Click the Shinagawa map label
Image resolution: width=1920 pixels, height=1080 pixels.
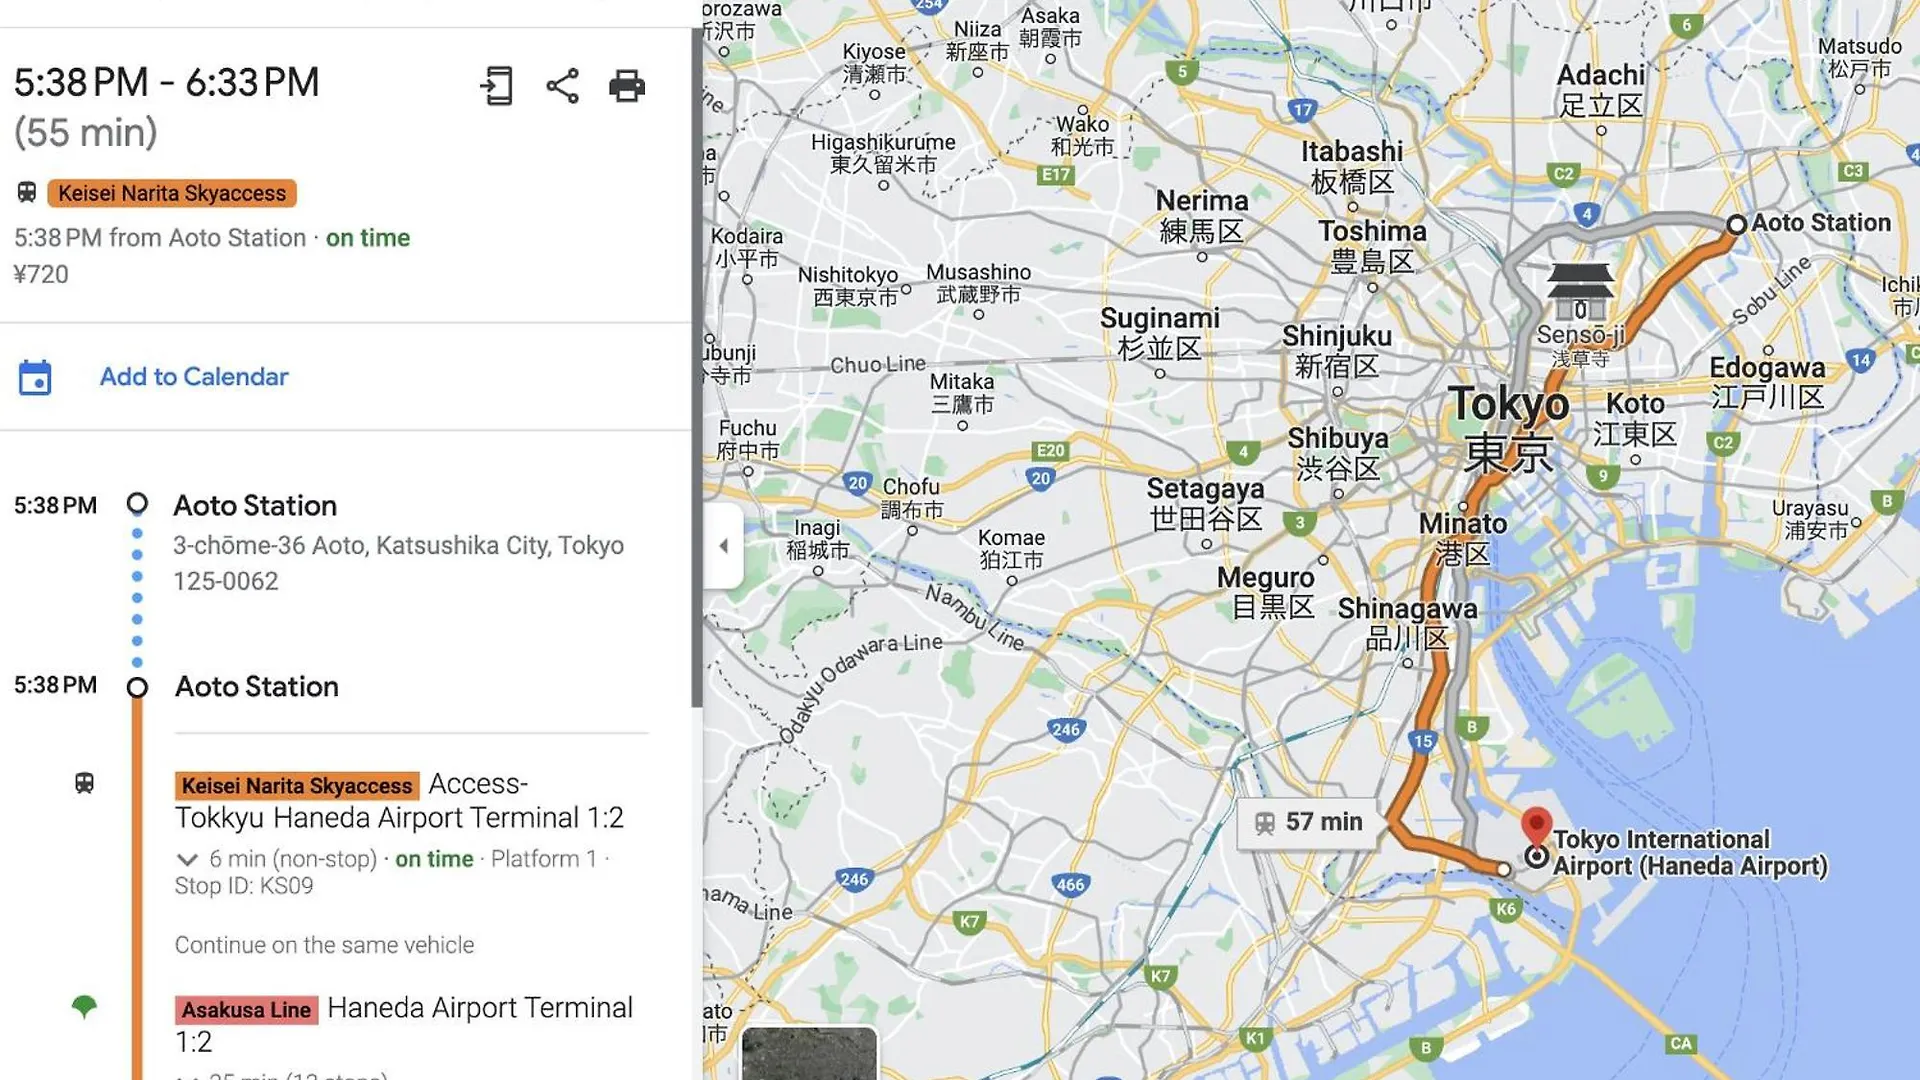(x=1407, y=623)
